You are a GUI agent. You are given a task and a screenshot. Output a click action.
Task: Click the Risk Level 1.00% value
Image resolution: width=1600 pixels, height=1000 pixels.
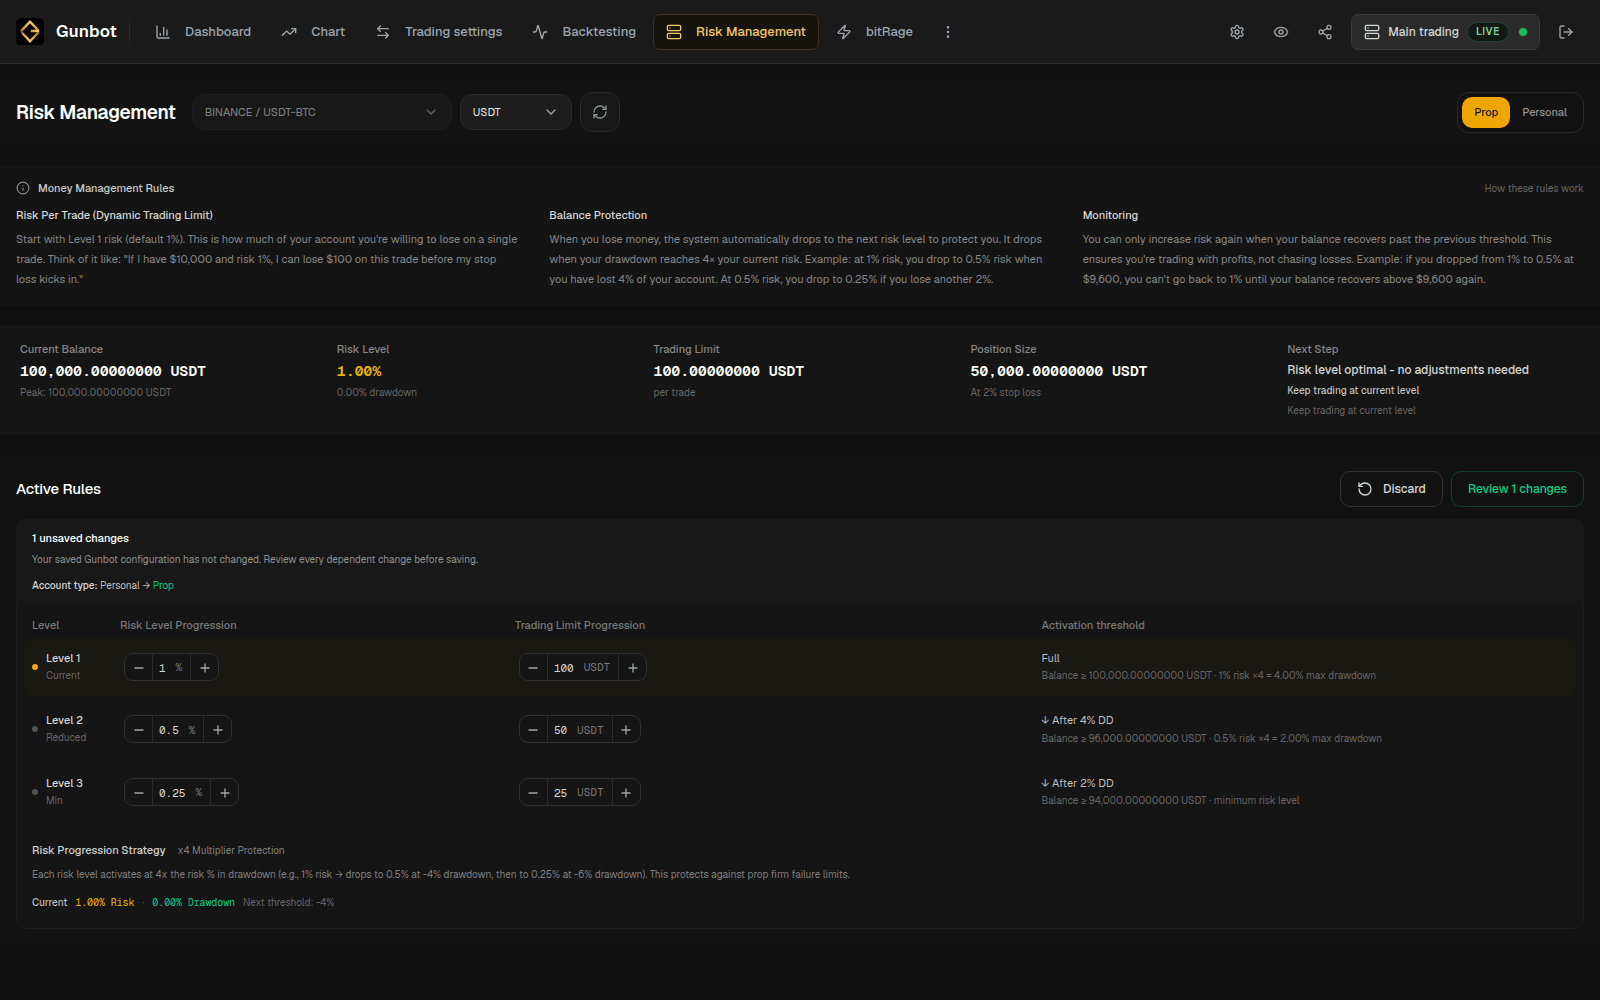359,371
